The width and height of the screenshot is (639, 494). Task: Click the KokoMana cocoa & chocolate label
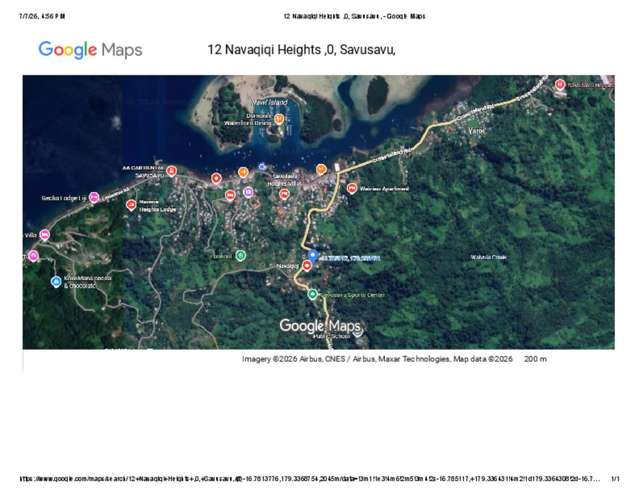click(87, 282)
